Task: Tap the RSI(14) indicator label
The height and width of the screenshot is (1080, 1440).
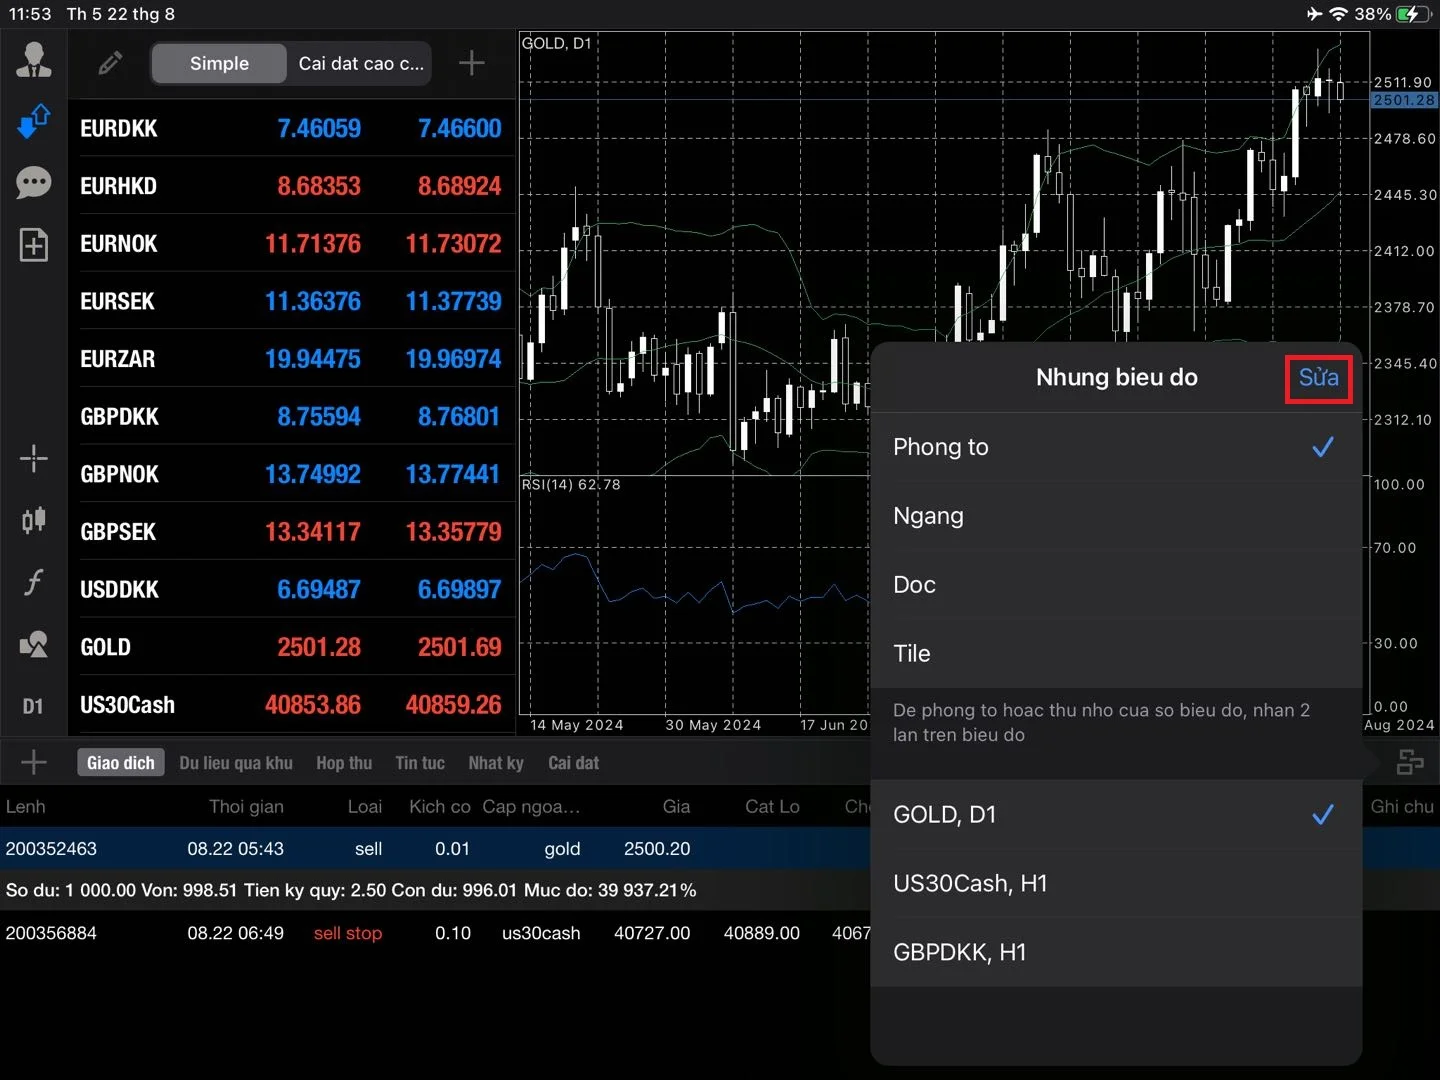Action: [x=571, y=484]
